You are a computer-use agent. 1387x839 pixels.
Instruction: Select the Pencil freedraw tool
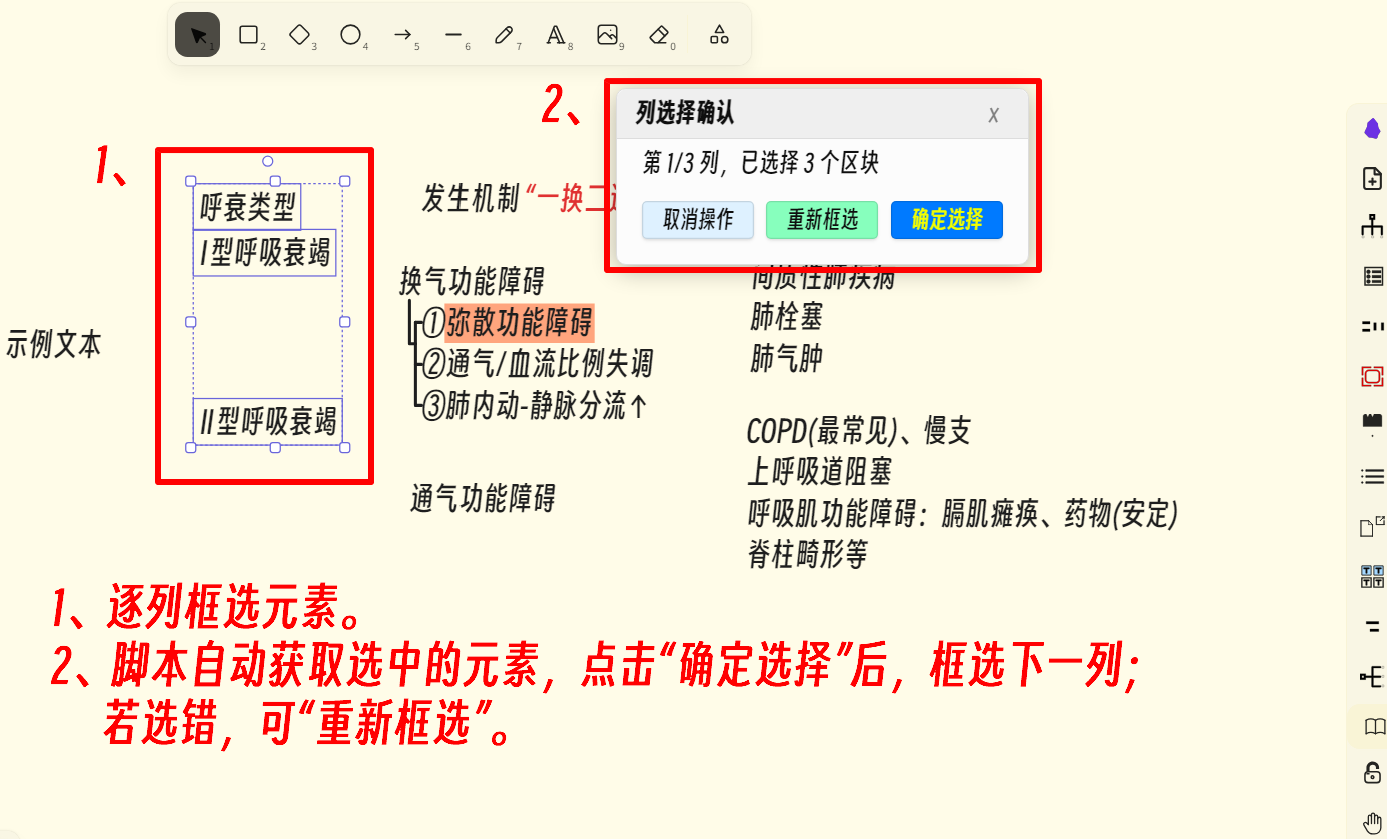(504, 35)
